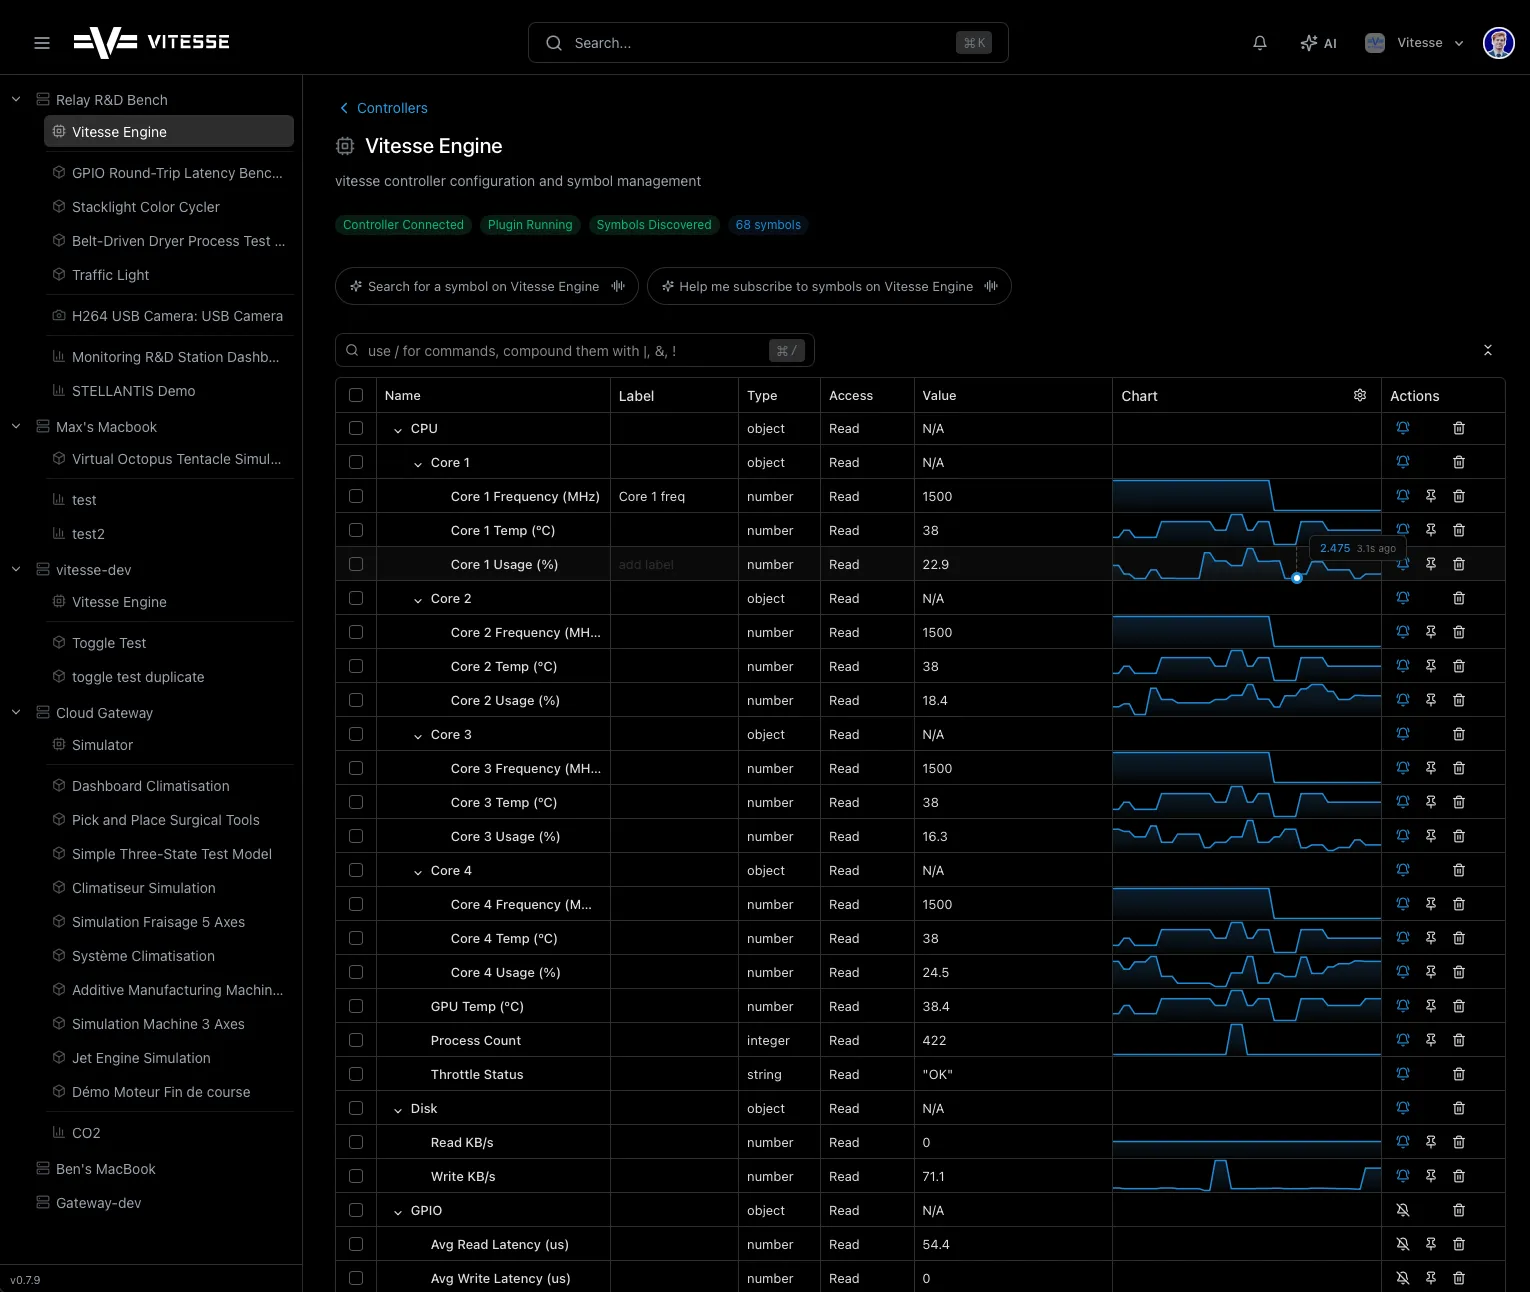This screenshot has height=1292, width=1530.
Task: Click add label for Core 1 Usage
Action: (x=646, y=564)
